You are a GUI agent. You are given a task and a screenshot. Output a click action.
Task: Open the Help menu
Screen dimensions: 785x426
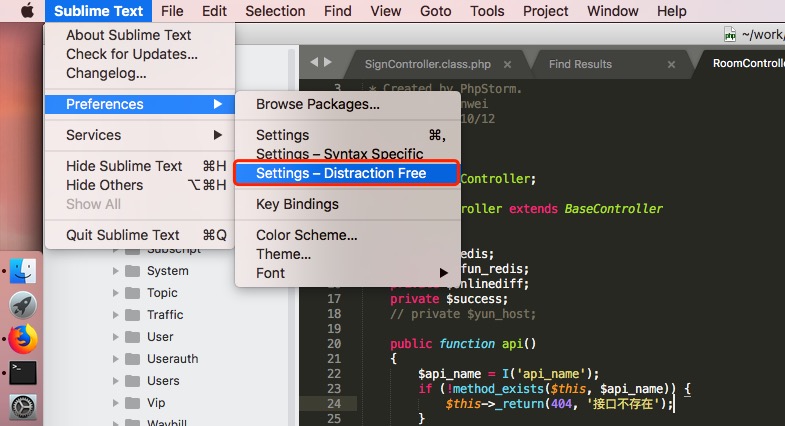pyautogui.click(x=671, y=11)
